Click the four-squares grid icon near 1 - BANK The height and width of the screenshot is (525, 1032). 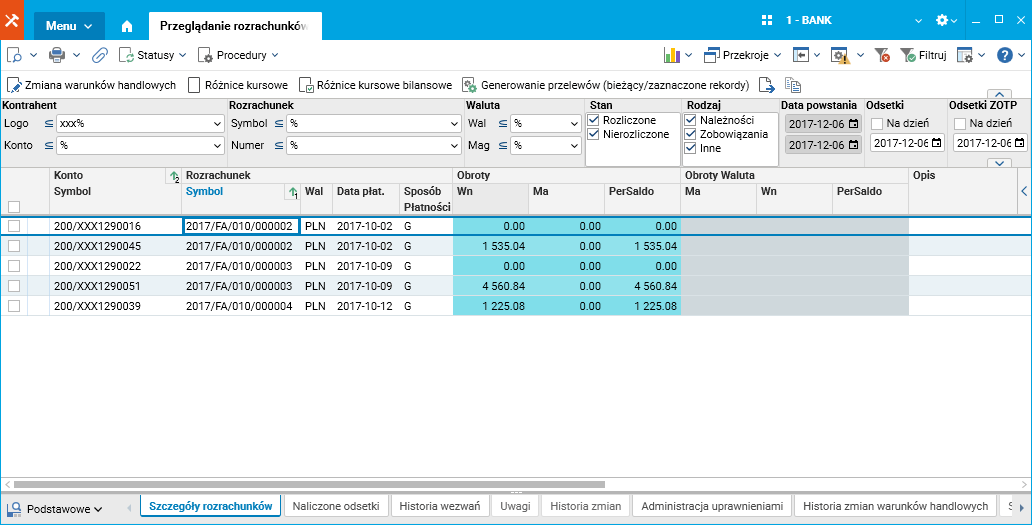coord(766,20)
